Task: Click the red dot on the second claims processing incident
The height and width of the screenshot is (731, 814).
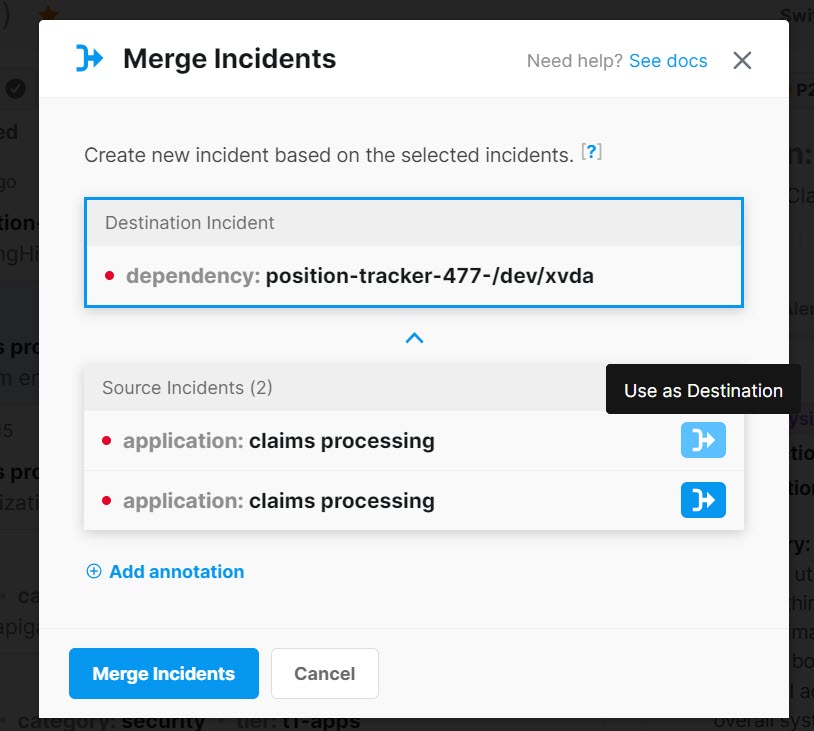Action: [x=109, y=500]
